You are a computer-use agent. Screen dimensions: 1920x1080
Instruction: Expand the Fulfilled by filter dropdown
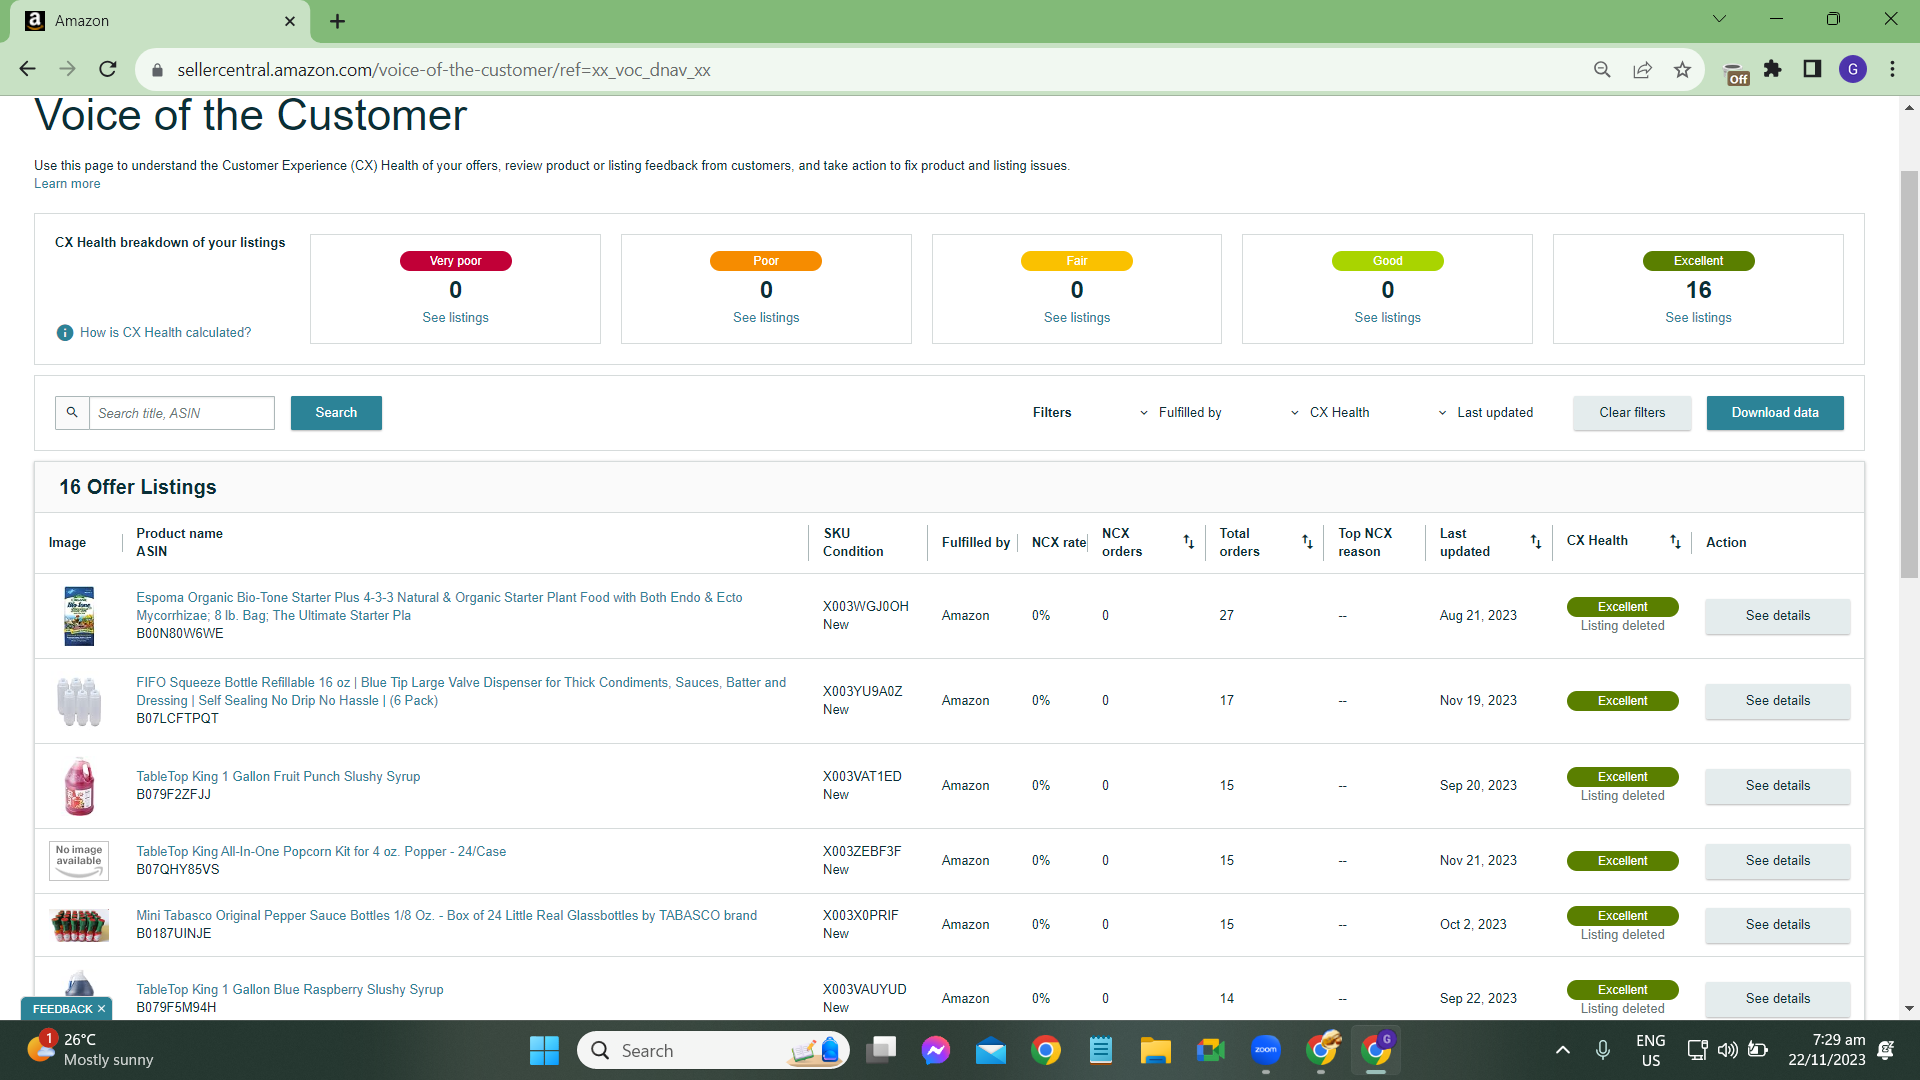click(x=1180, y=413)
